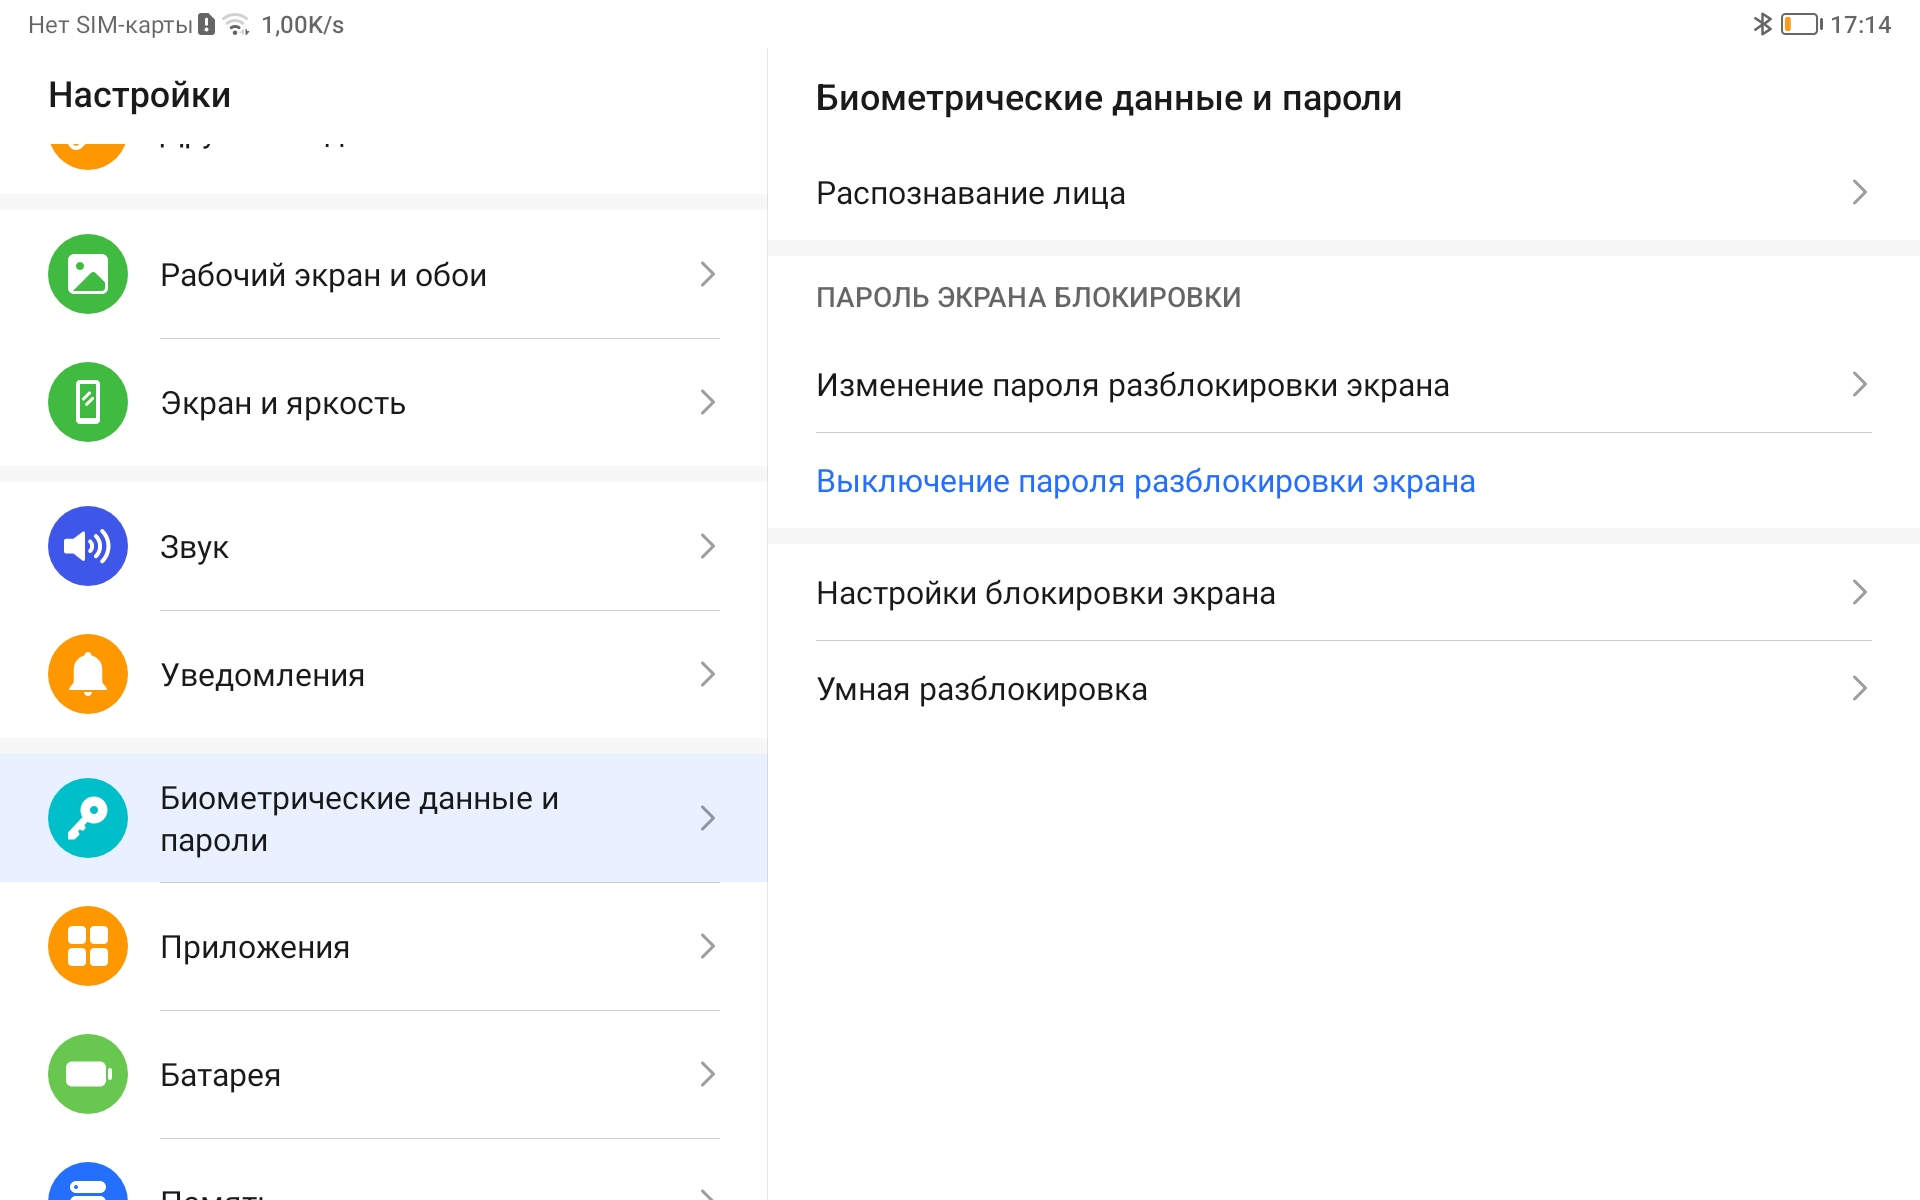Image resolution: width=1920 pixels, height=1200 pixels.
Task: Open Изменение пароля разблокировки экрана
Action: point(1344,384)
